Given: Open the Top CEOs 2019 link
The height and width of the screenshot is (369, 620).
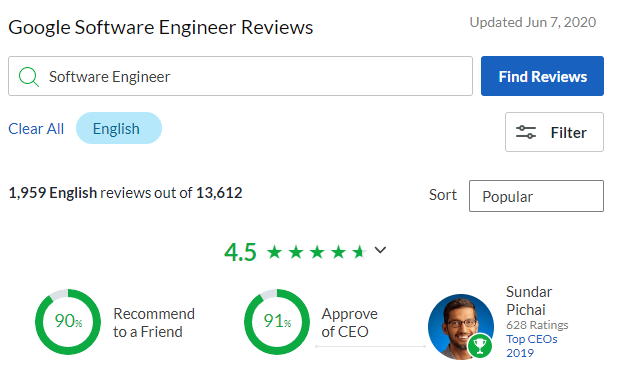Looking at the screenshot, I should [x=531, y=346].
